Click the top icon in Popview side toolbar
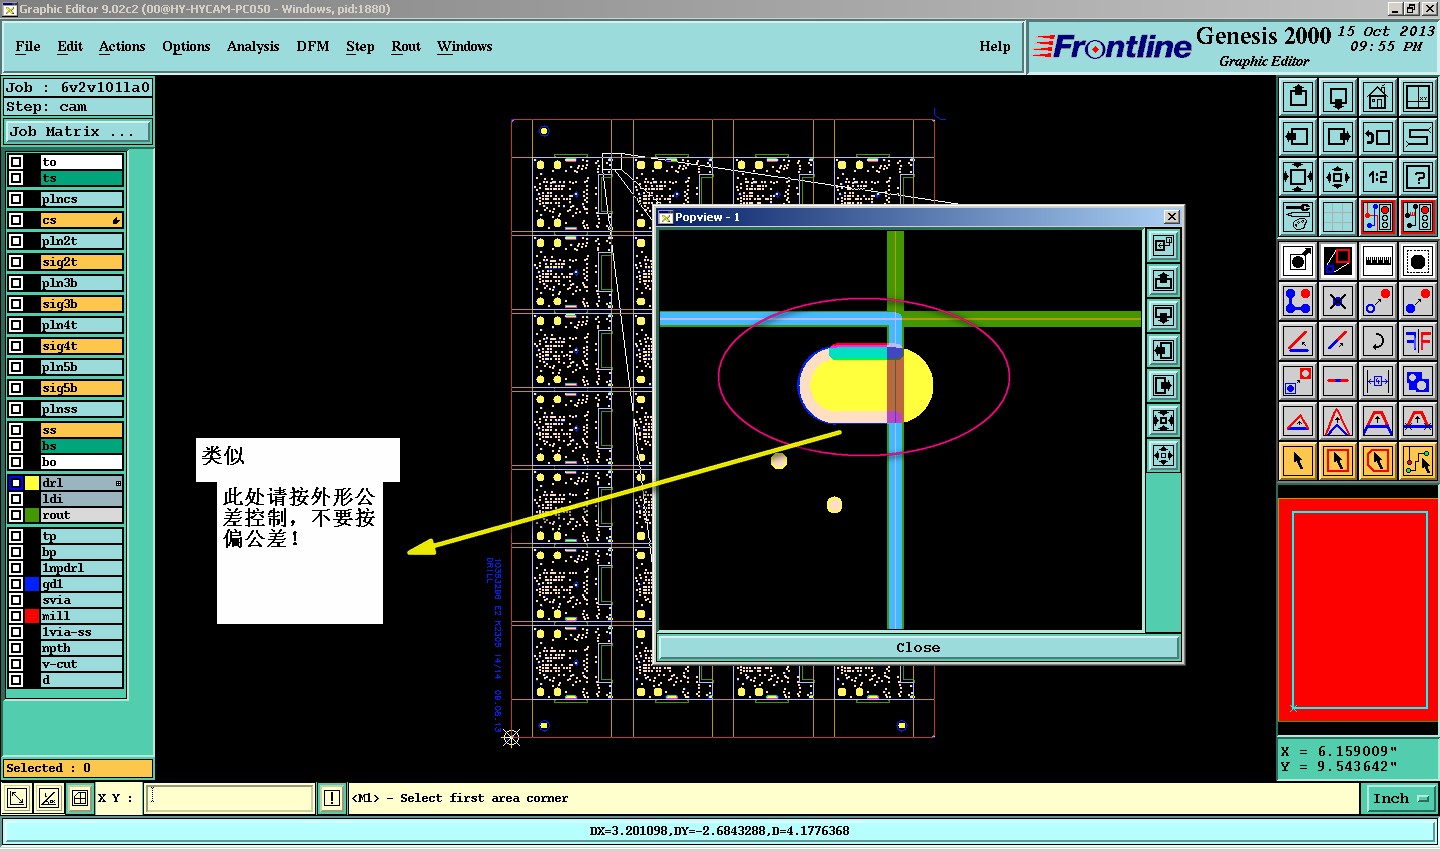The width and height of the screenshot is (1440, 851). 1163,245
